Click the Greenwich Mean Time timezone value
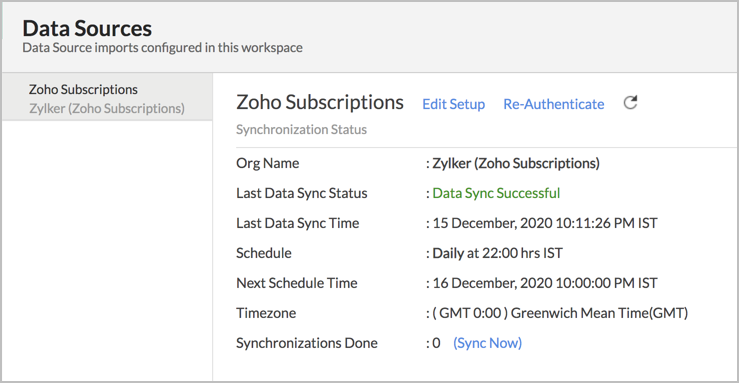The height and width of the screenshot is (383, 739). pos(560,313)
